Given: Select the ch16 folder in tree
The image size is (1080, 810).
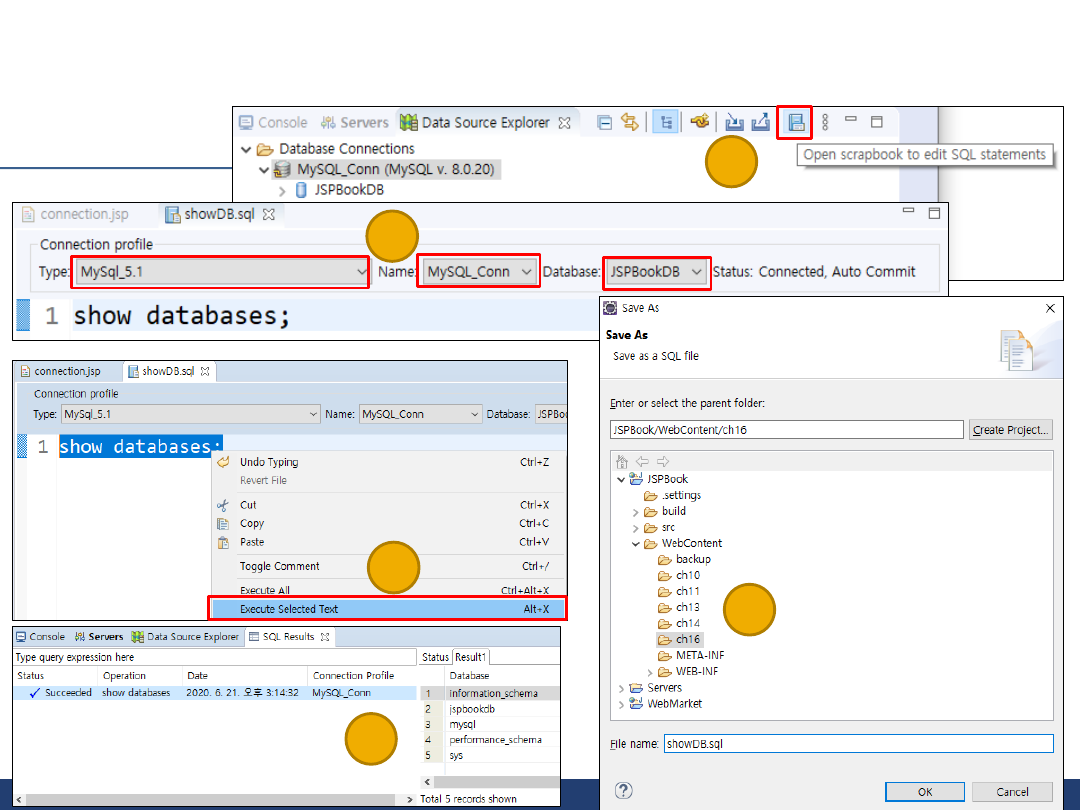Looking at the screenshot, I should [x=687, y=640].
